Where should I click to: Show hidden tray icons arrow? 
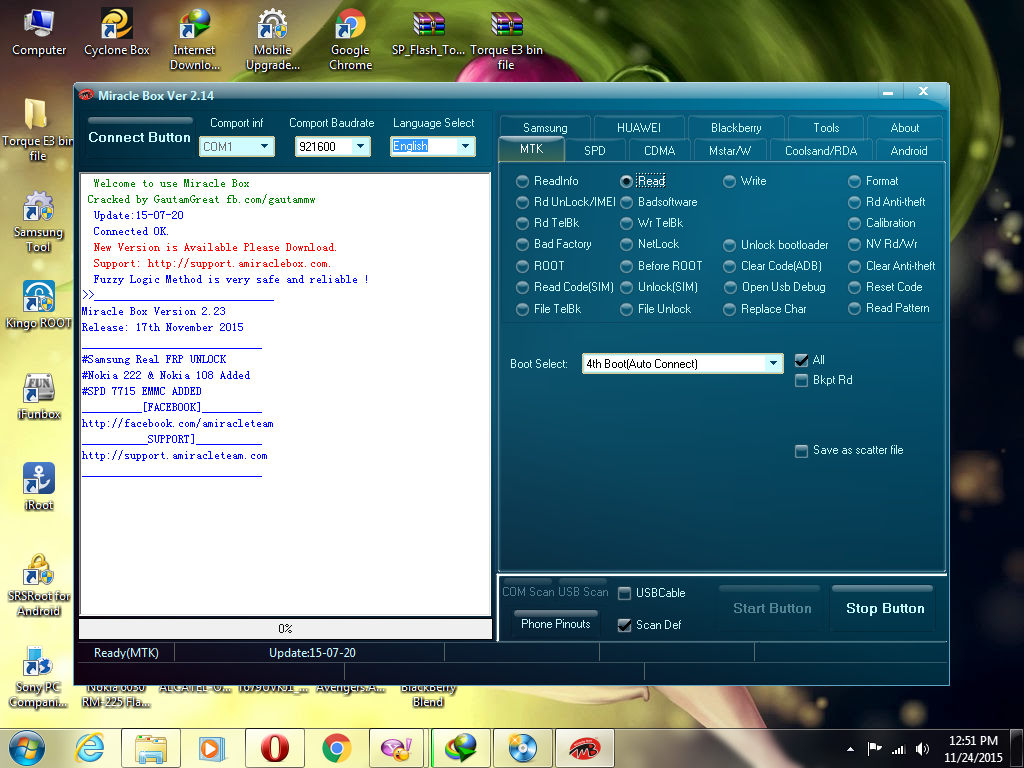850,749
